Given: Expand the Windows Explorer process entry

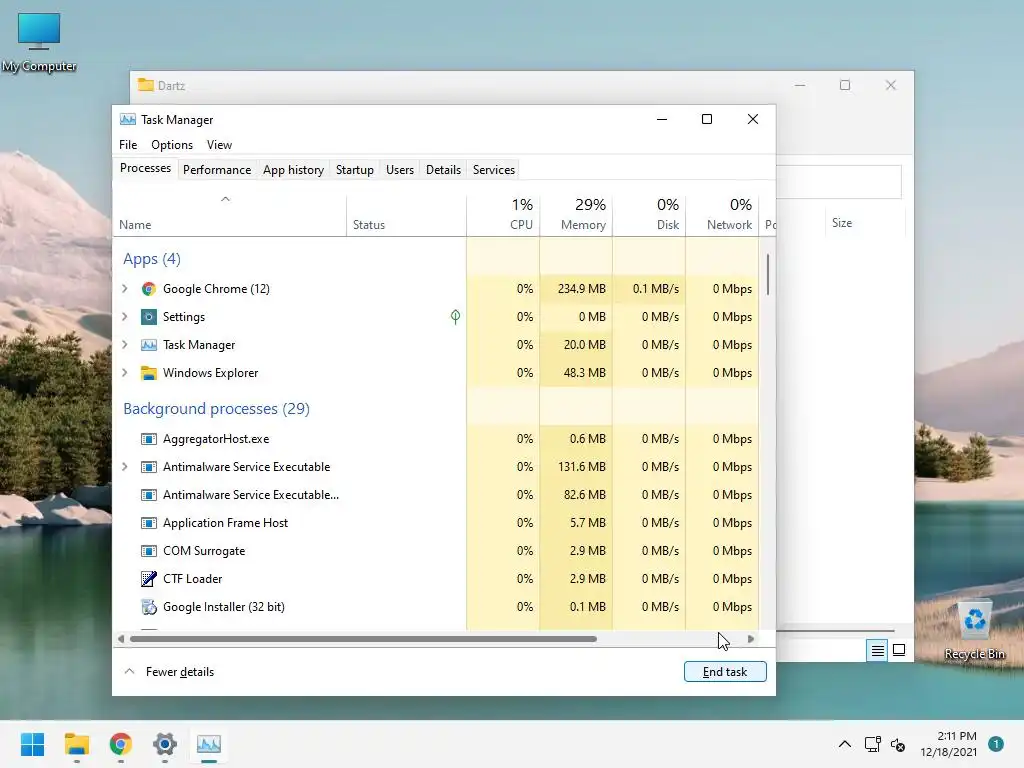Looking at the screenshot, I should coord(125,373).
